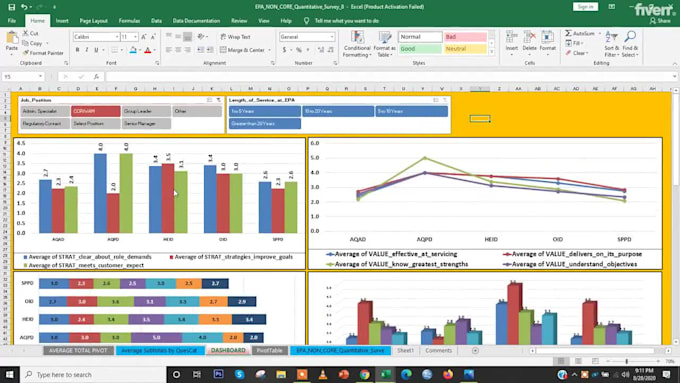
Task: Toggle Wrap Text on
Action: 235,37
